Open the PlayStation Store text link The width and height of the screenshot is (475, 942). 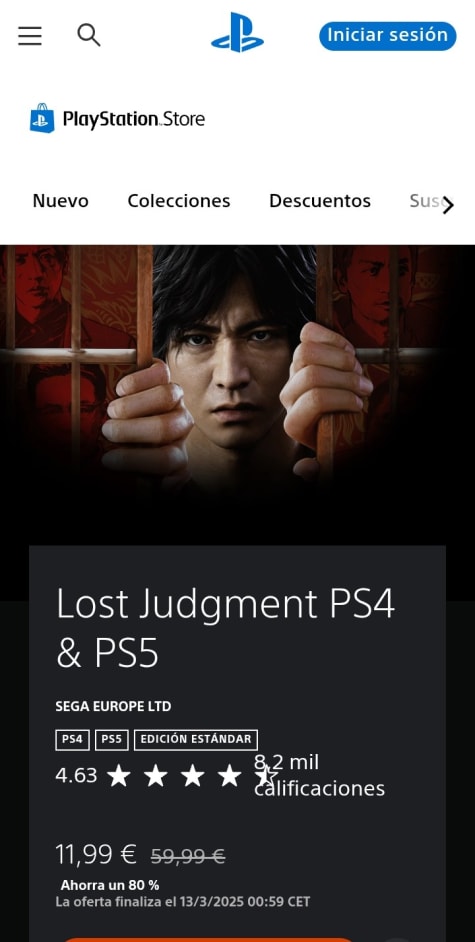pos(134,119)
